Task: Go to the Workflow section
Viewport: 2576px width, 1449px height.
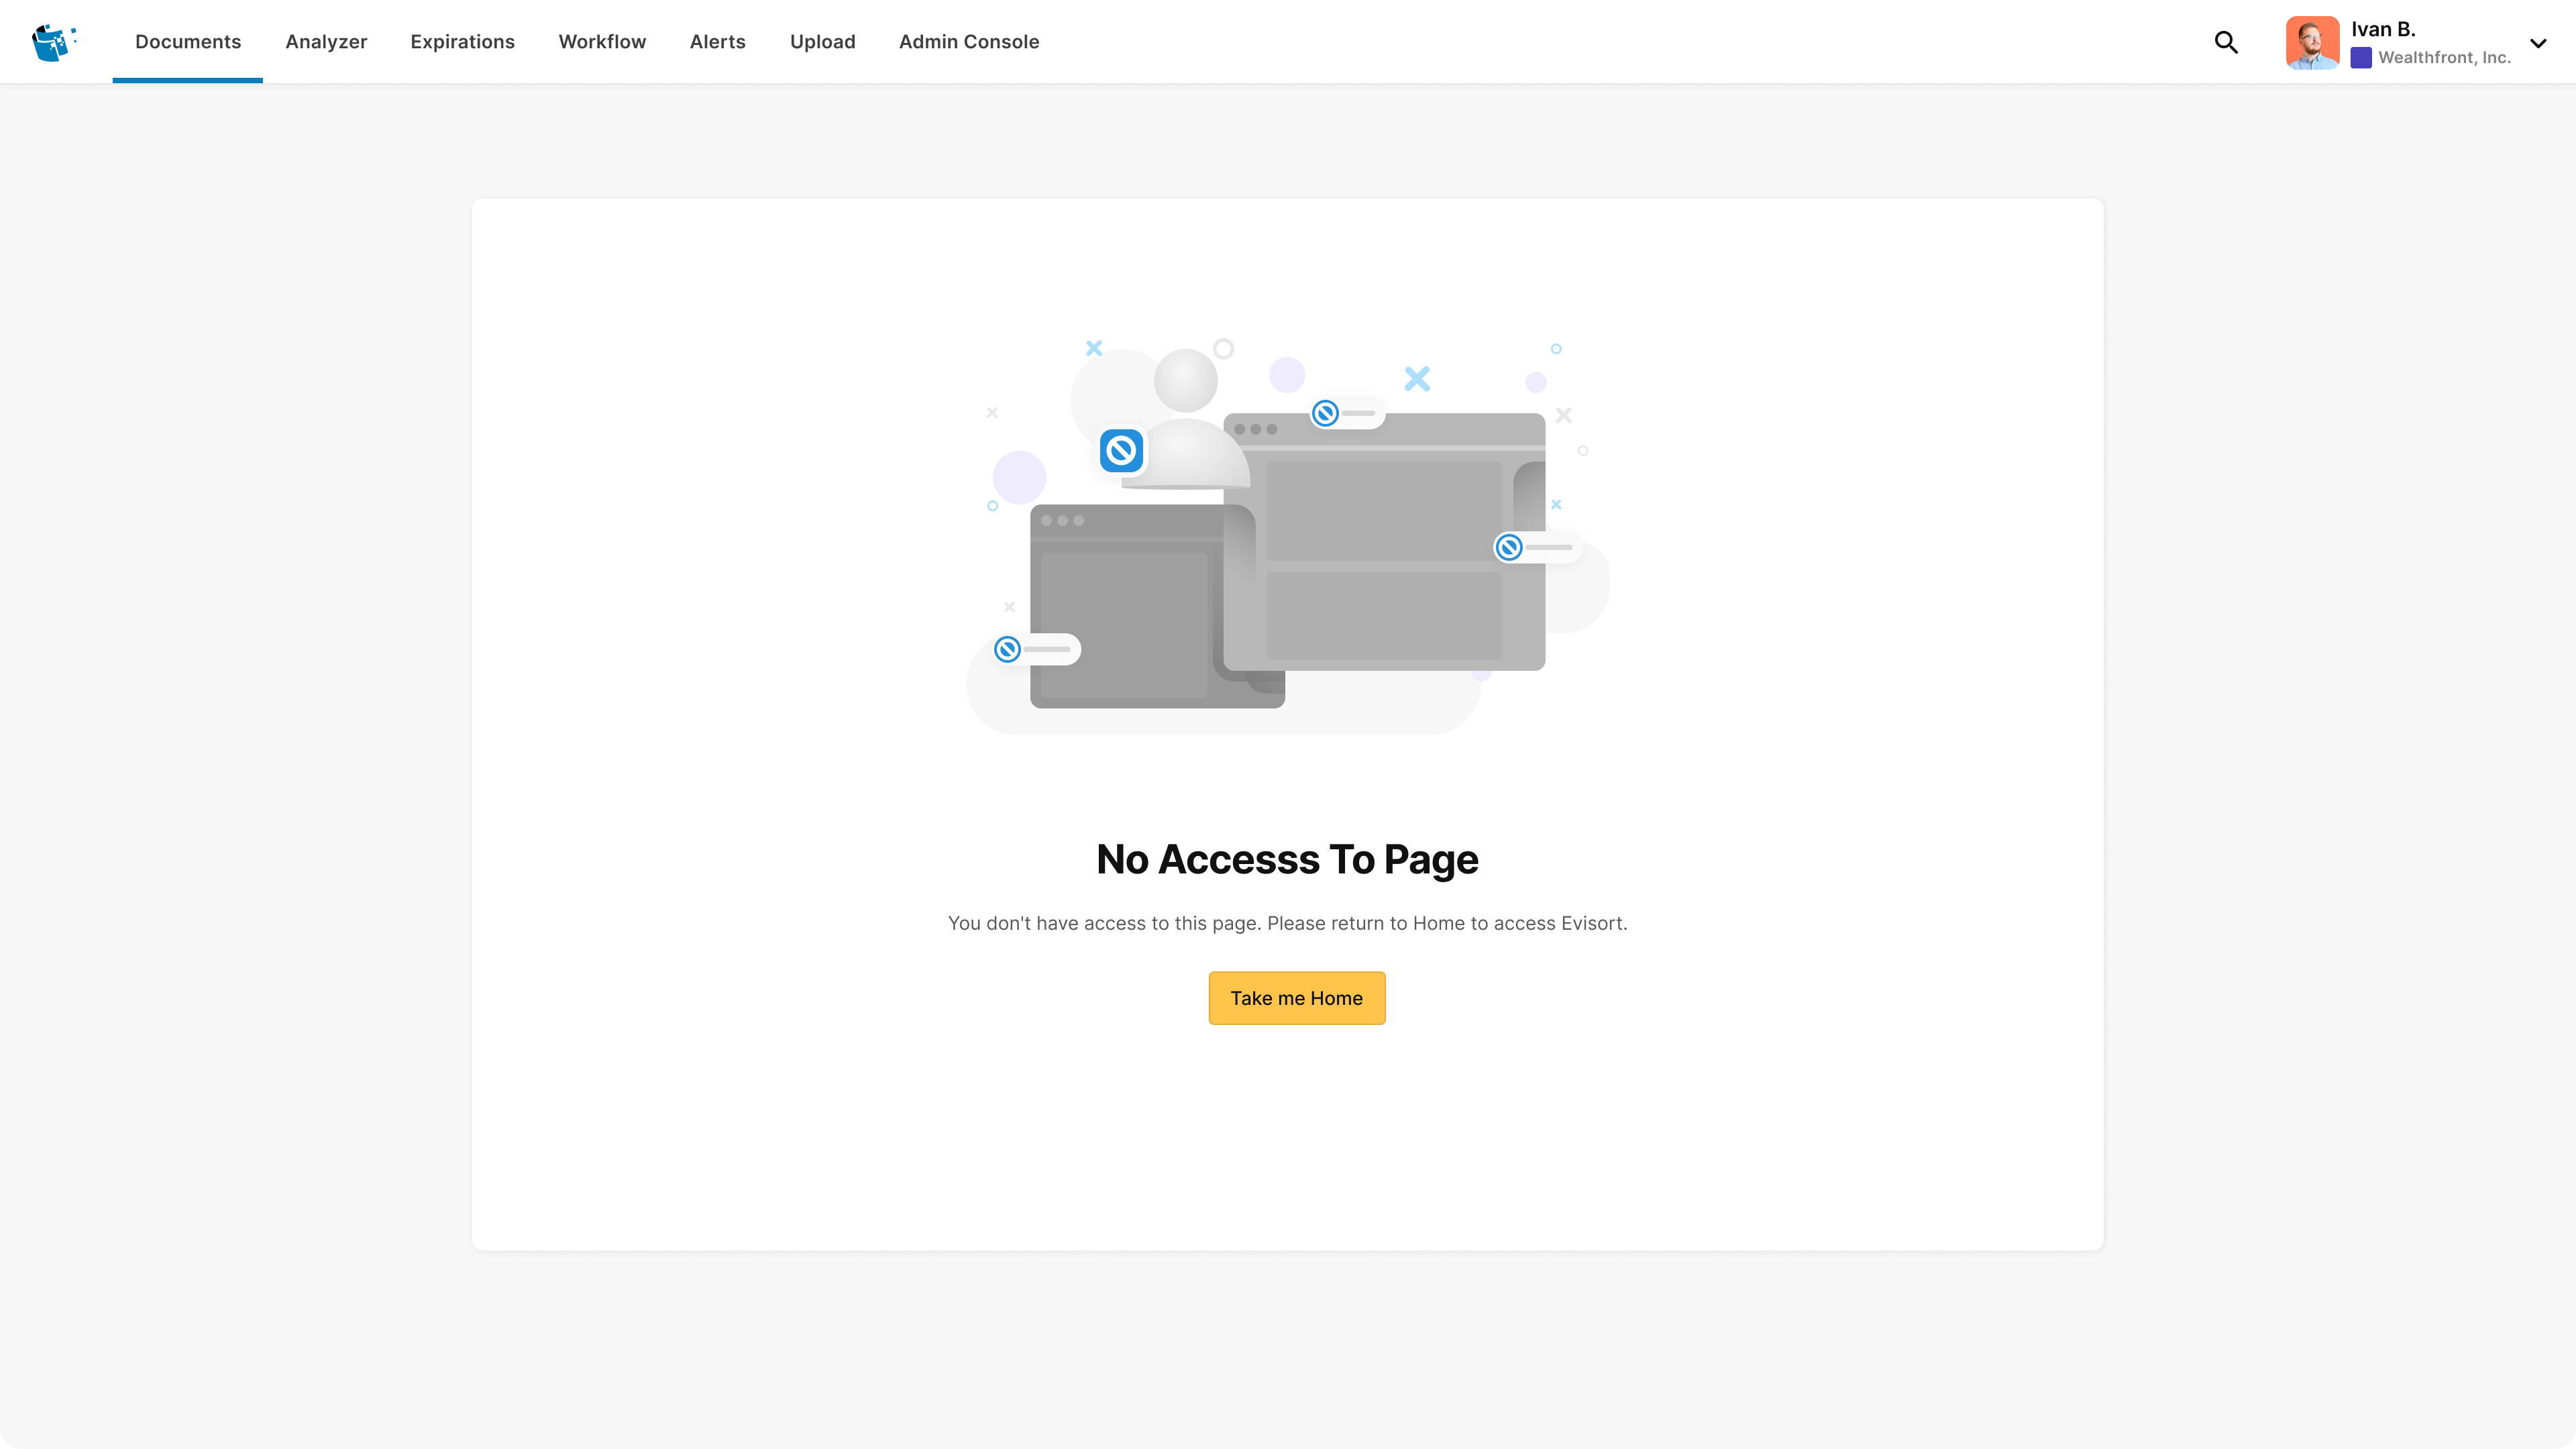Action: (x=602, y=41)
